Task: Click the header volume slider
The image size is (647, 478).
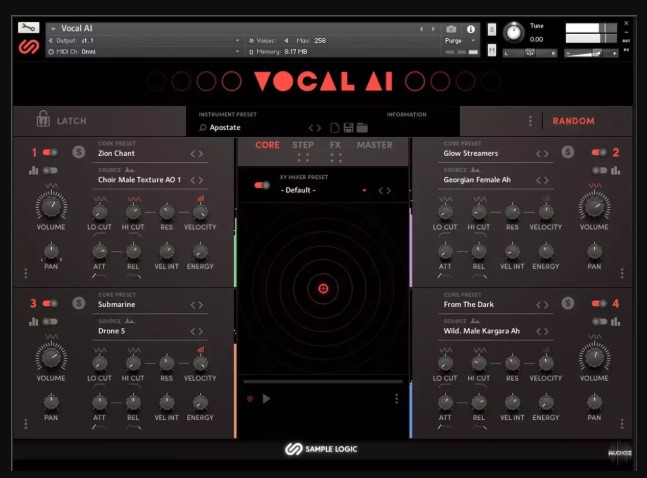Action: point(591,53)
